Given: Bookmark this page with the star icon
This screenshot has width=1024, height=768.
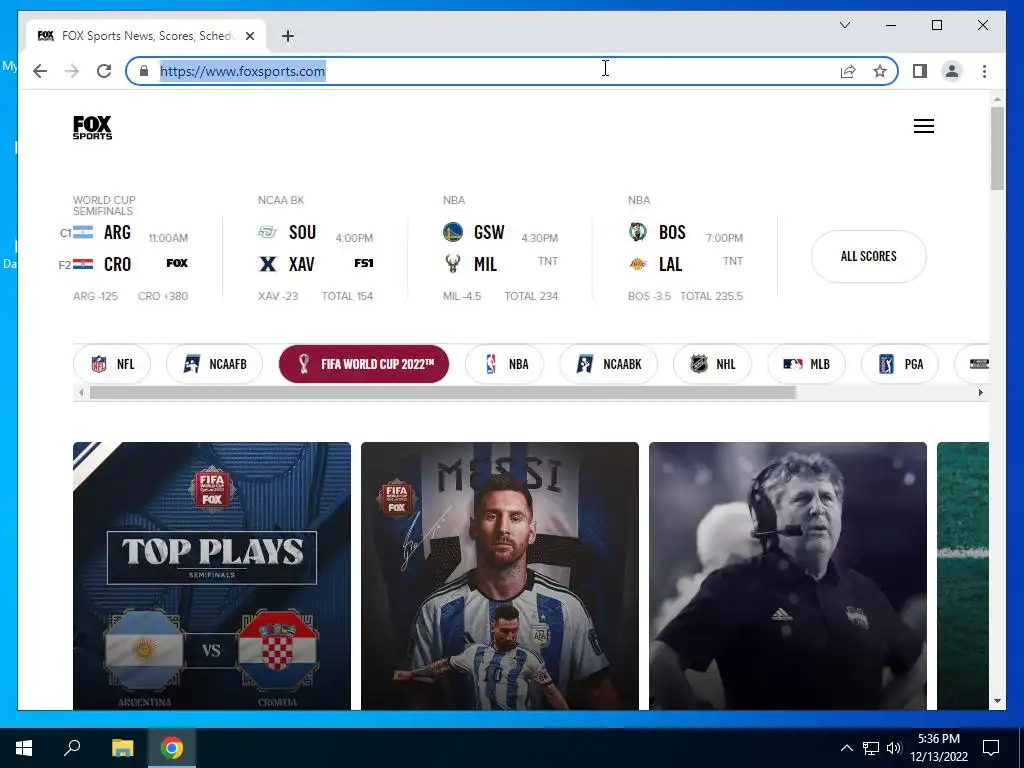Looking at the screenshot, I should (880, 71).
